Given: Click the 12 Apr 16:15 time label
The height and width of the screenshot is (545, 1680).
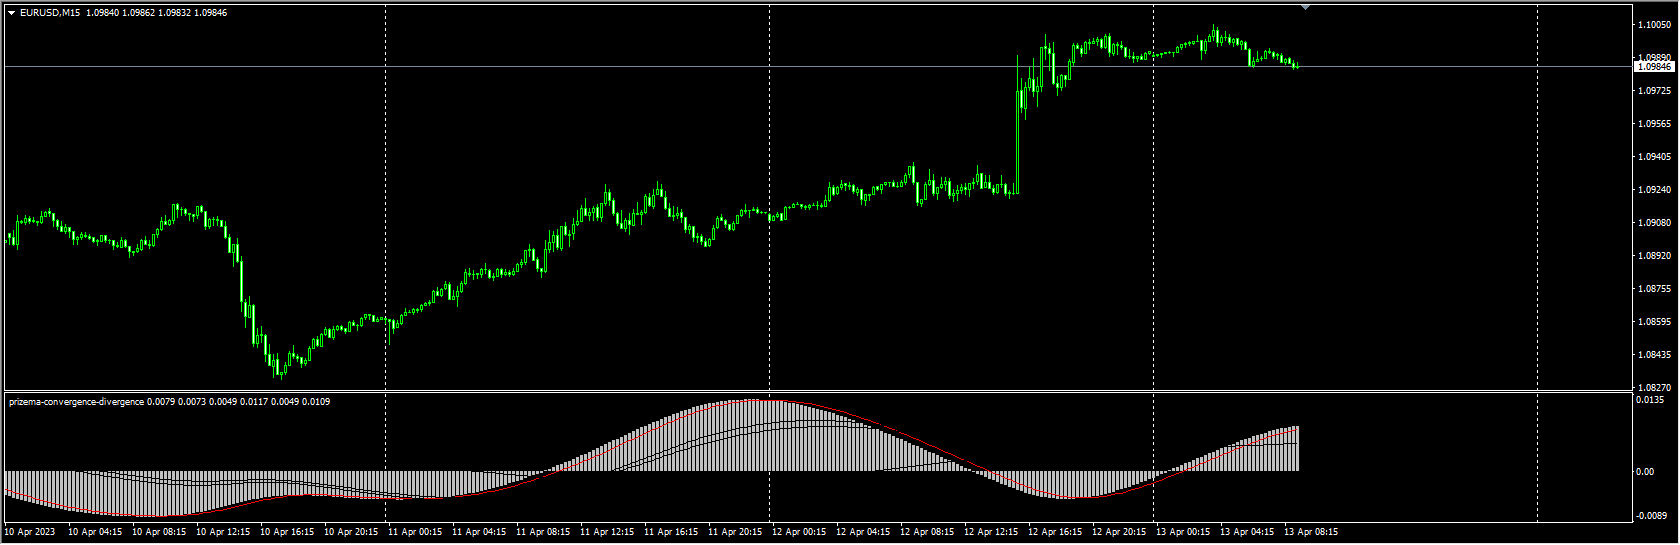Looking at the screenshot, I should coord(1055,532).
